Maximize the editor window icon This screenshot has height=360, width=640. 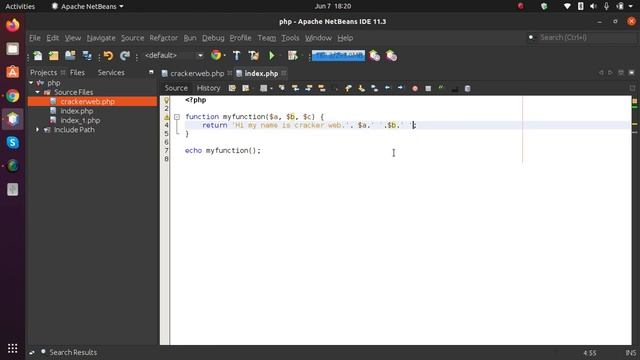pos(631,73)
